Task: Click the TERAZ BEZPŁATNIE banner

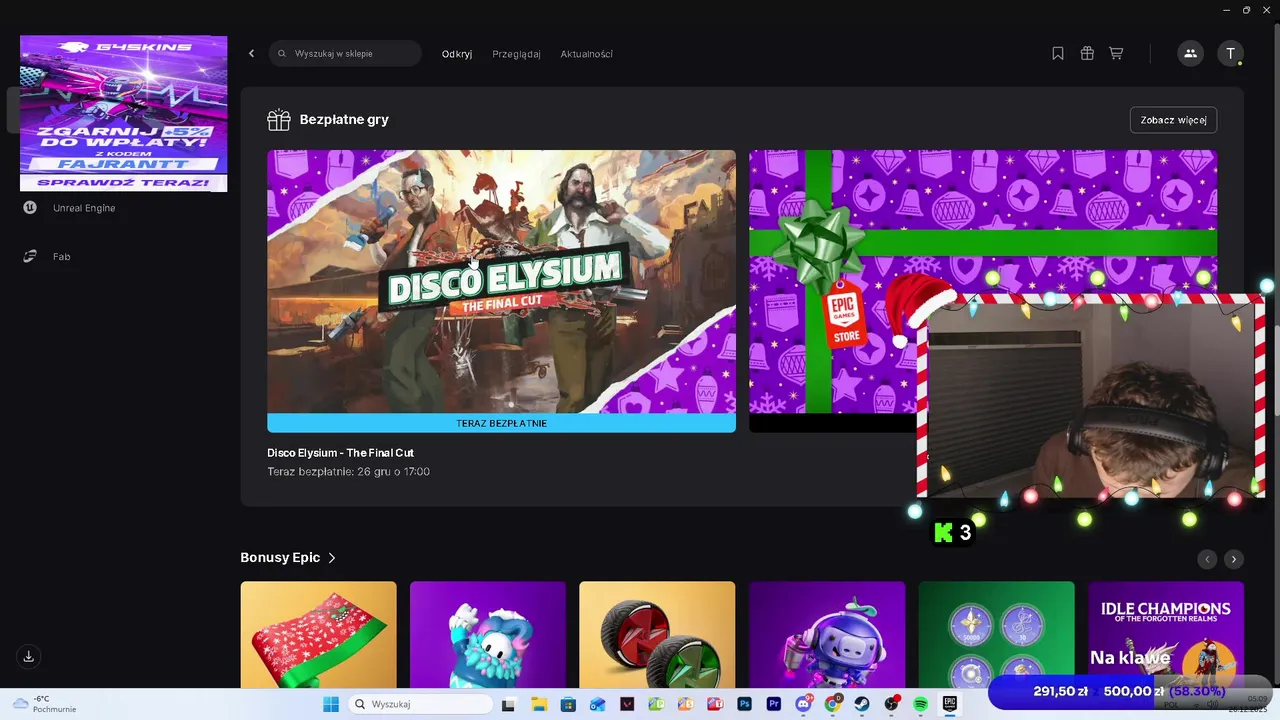Action: point(501,423)
